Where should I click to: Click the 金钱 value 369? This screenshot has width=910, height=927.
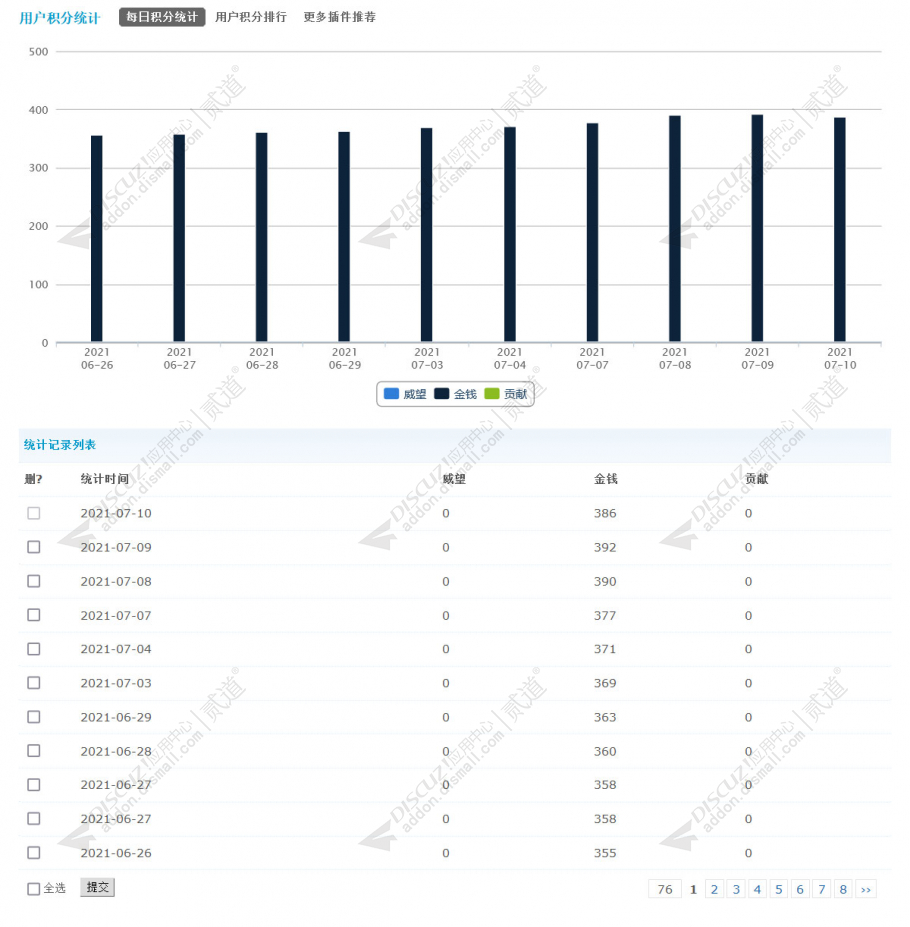pyautogui.click(x=605, y=683)
